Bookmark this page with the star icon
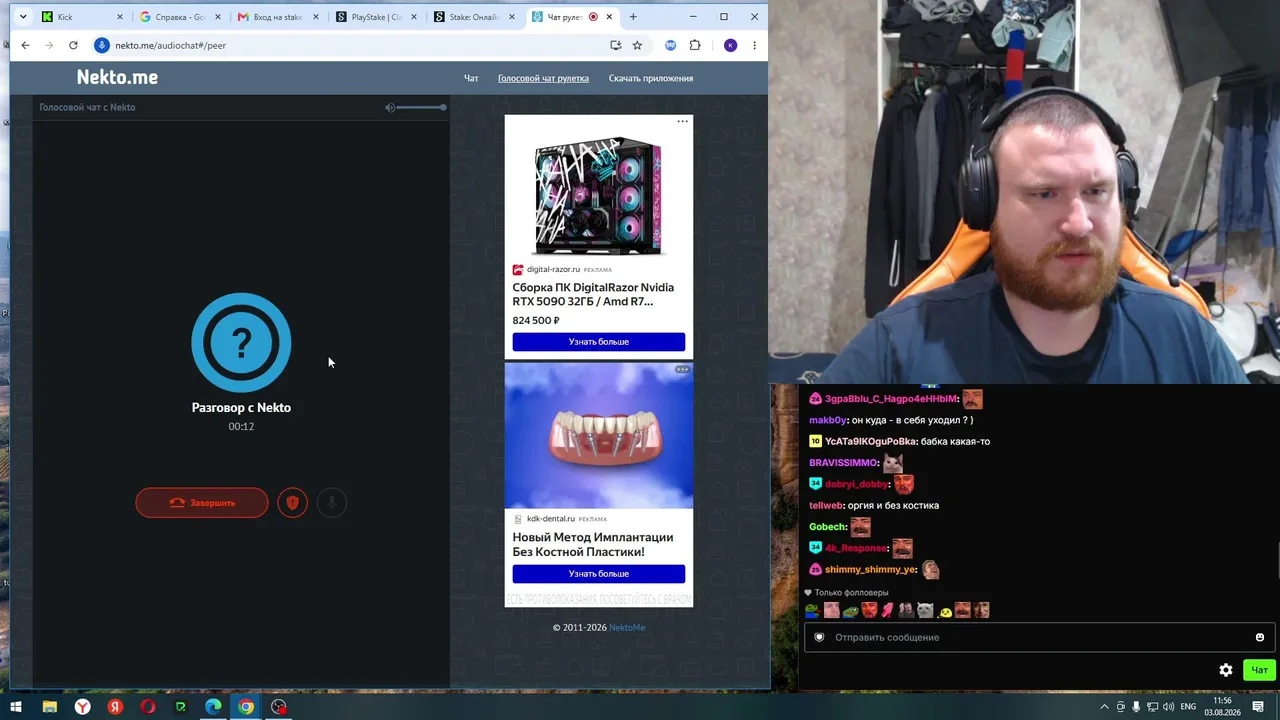 click(x=637, y=45)
